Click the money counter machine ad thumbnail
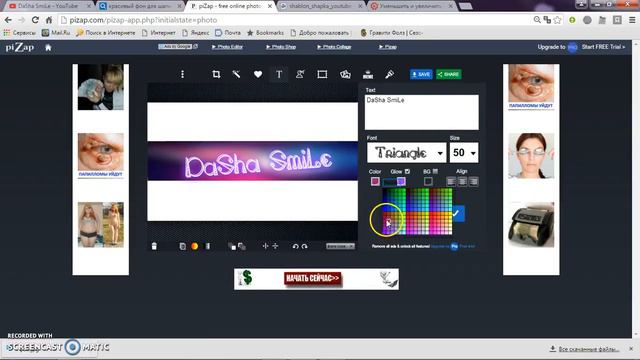Viewport: 640px width, 360px height. click(531, 224)
